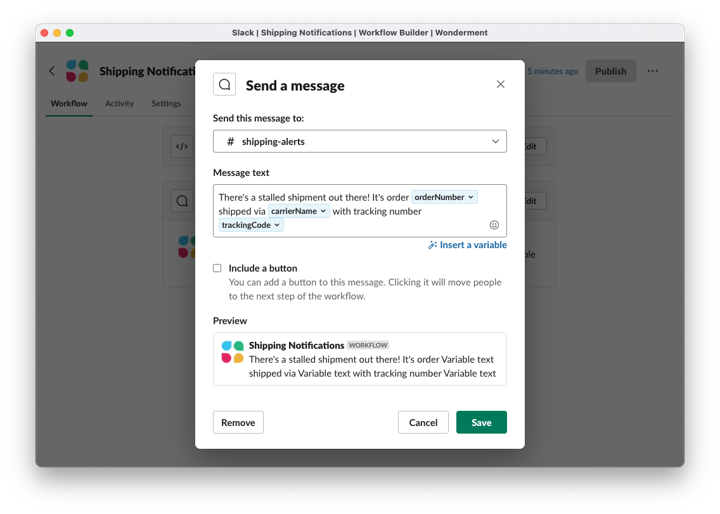Switch to the Activity tab

click(119, 104)
